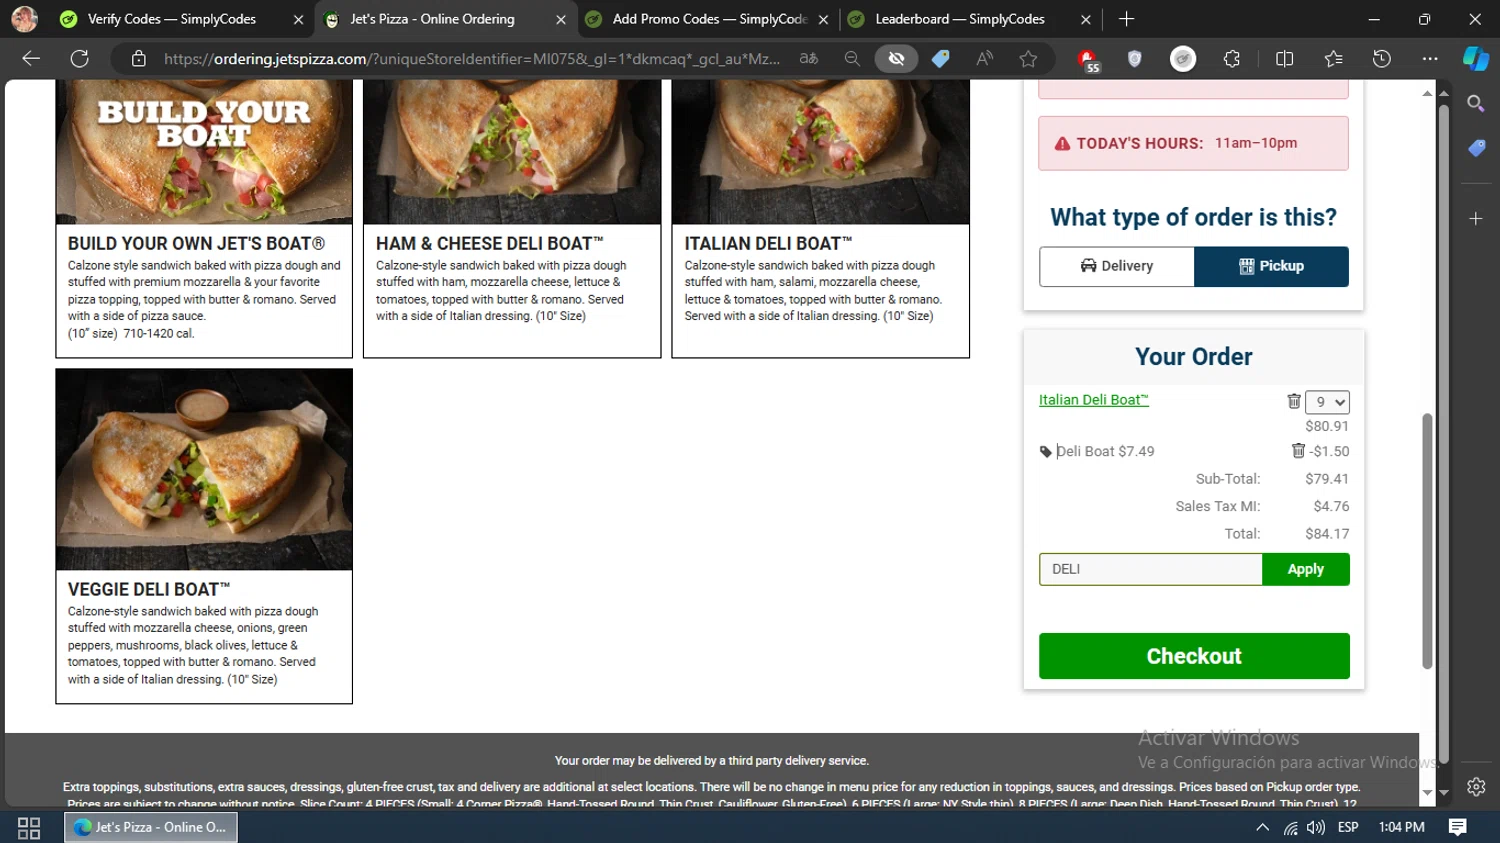Open the quantity dropdown showing 9
Viewport: 1500px width, 843px height.
click(x=1327, y=402)
